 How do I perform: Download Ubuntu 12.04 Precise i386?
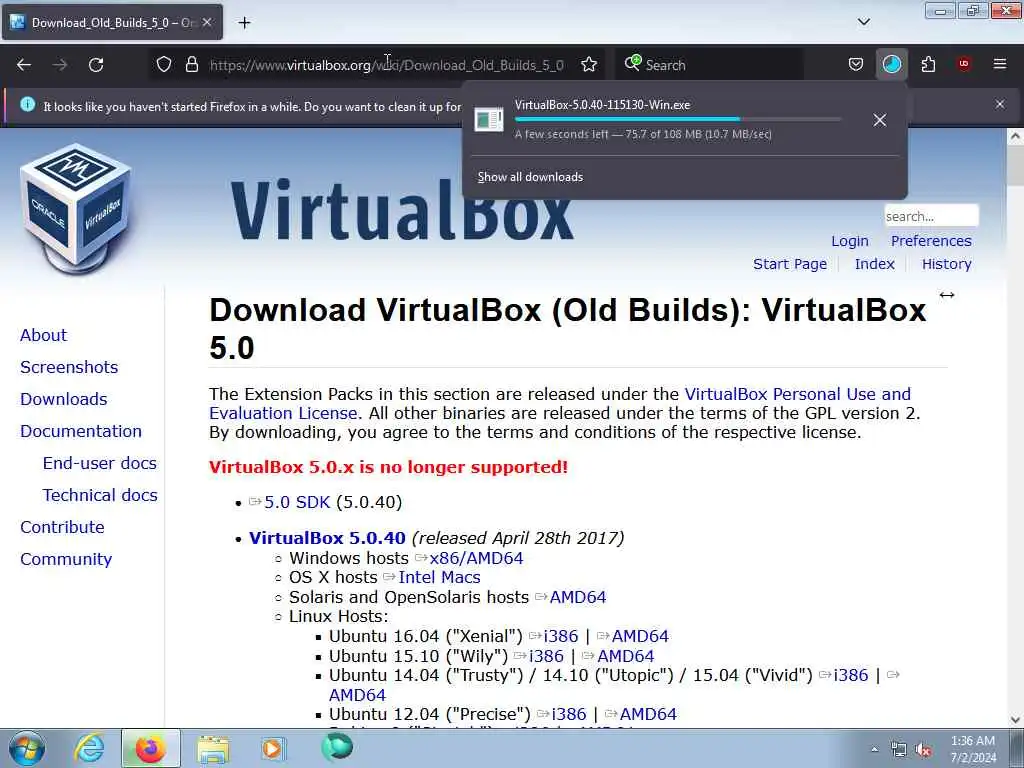coord(568,714)
